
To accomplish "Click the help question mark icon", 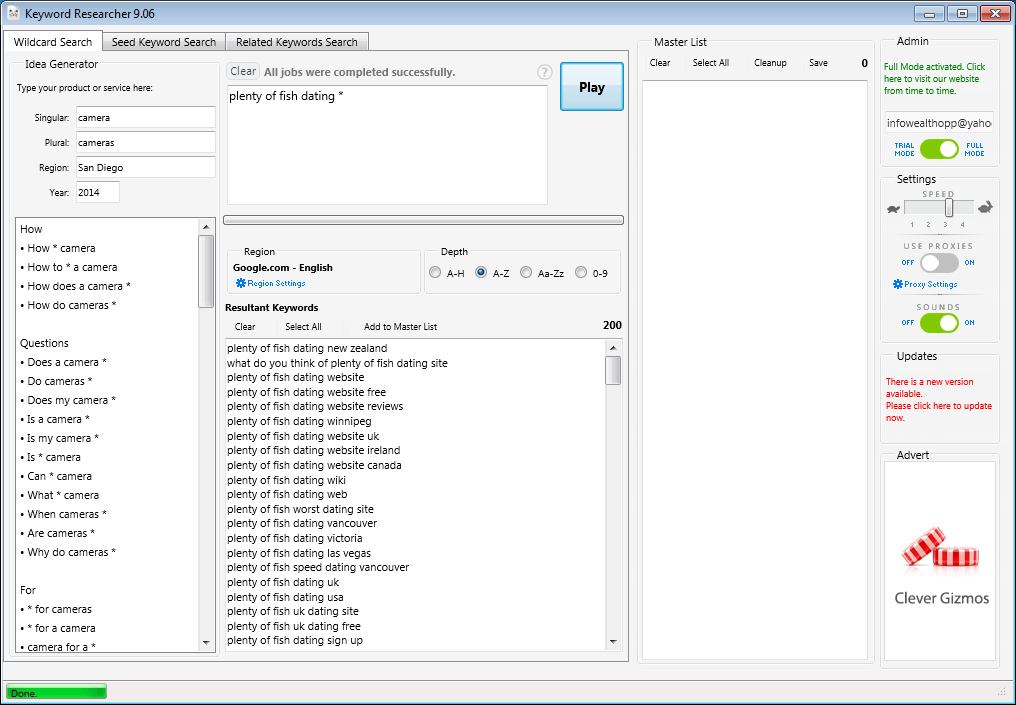I will (545, 73).
